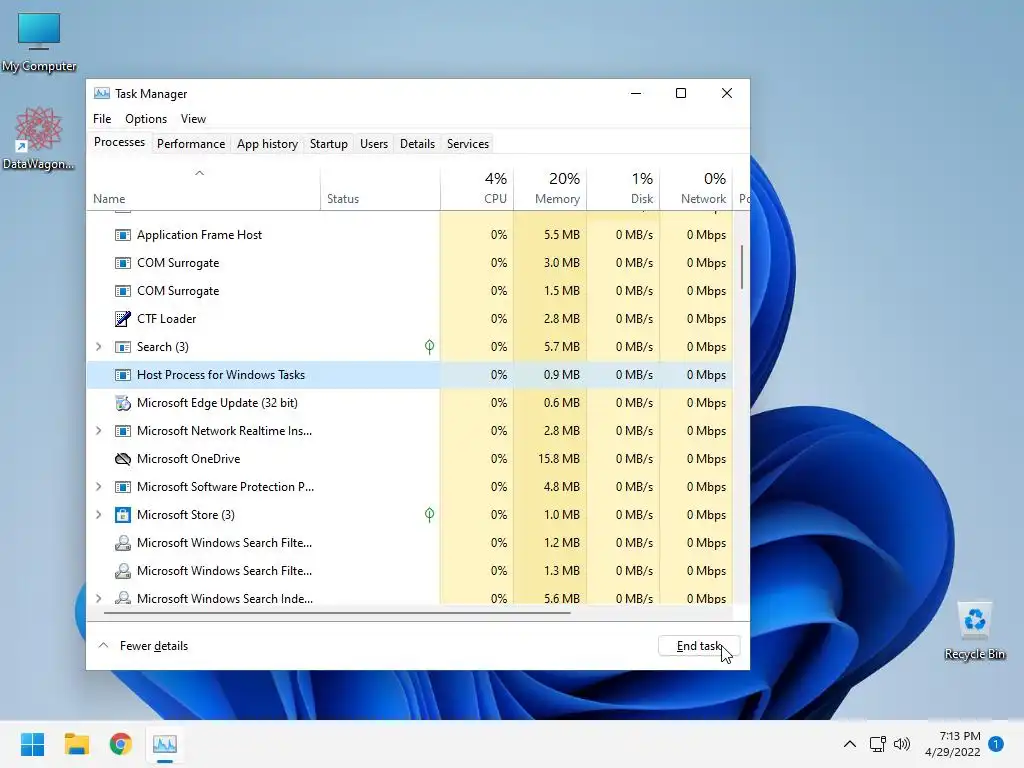The height and width of the screenshot is (768, 1024).
Task: Click the Microsoft Edge Update icon
Action: pyautogui.click(x=122, y=403)
